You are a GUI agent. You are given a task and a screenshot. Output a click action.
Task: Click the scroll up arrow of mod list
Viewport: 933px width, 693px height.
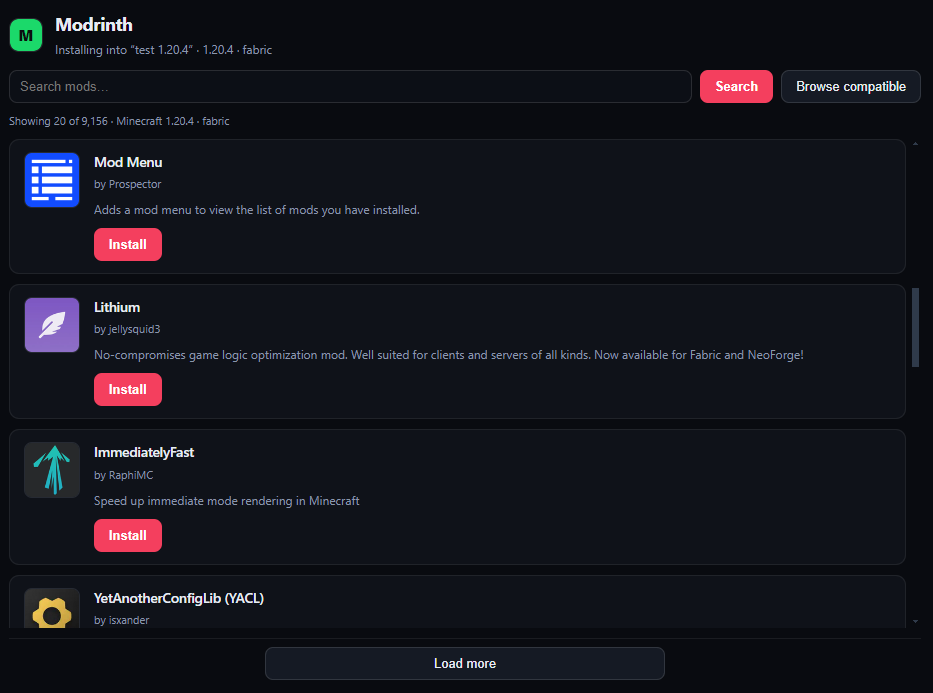(915, 144)
